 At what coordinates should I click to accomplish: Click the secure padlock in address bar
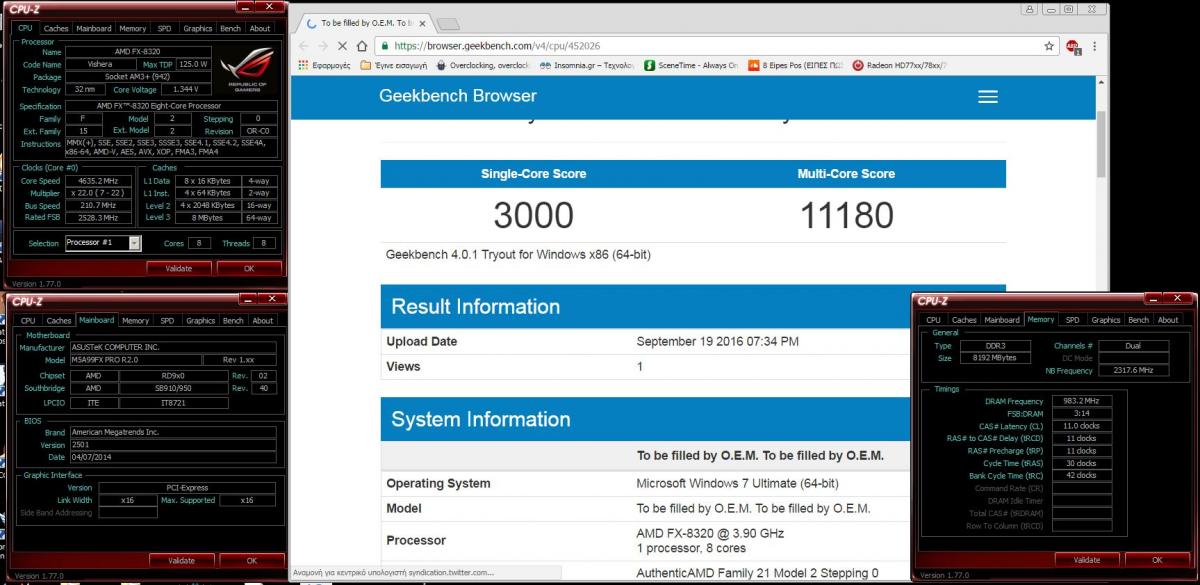[x=385, y=46]
